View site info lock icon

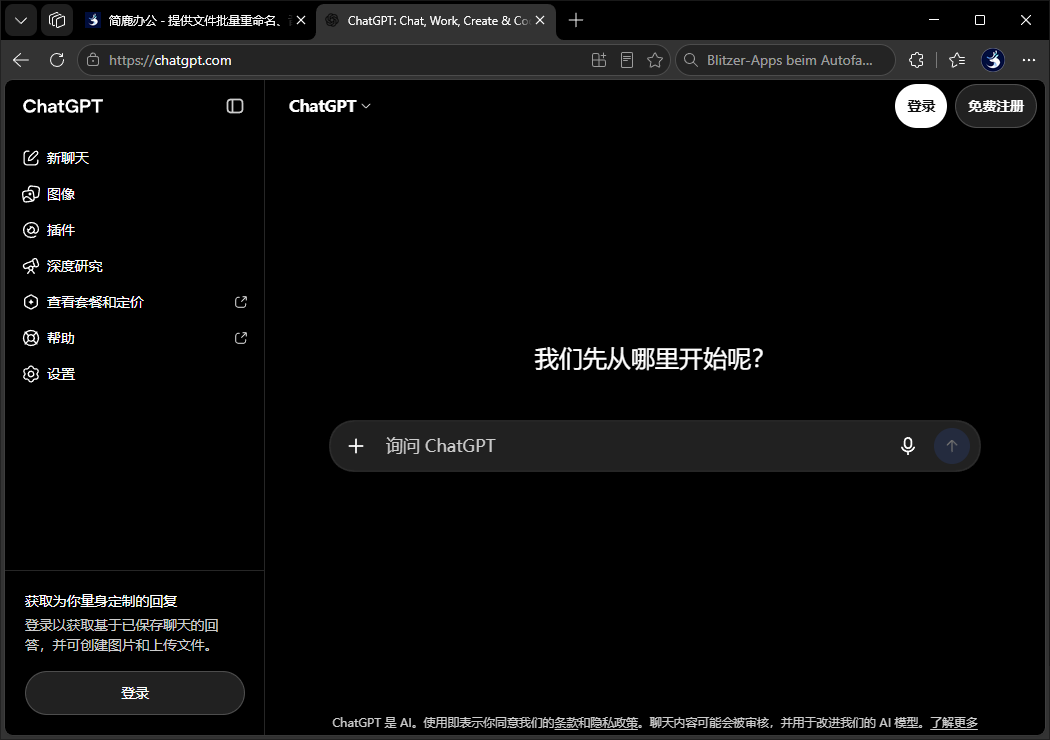[x=94, y=60]
